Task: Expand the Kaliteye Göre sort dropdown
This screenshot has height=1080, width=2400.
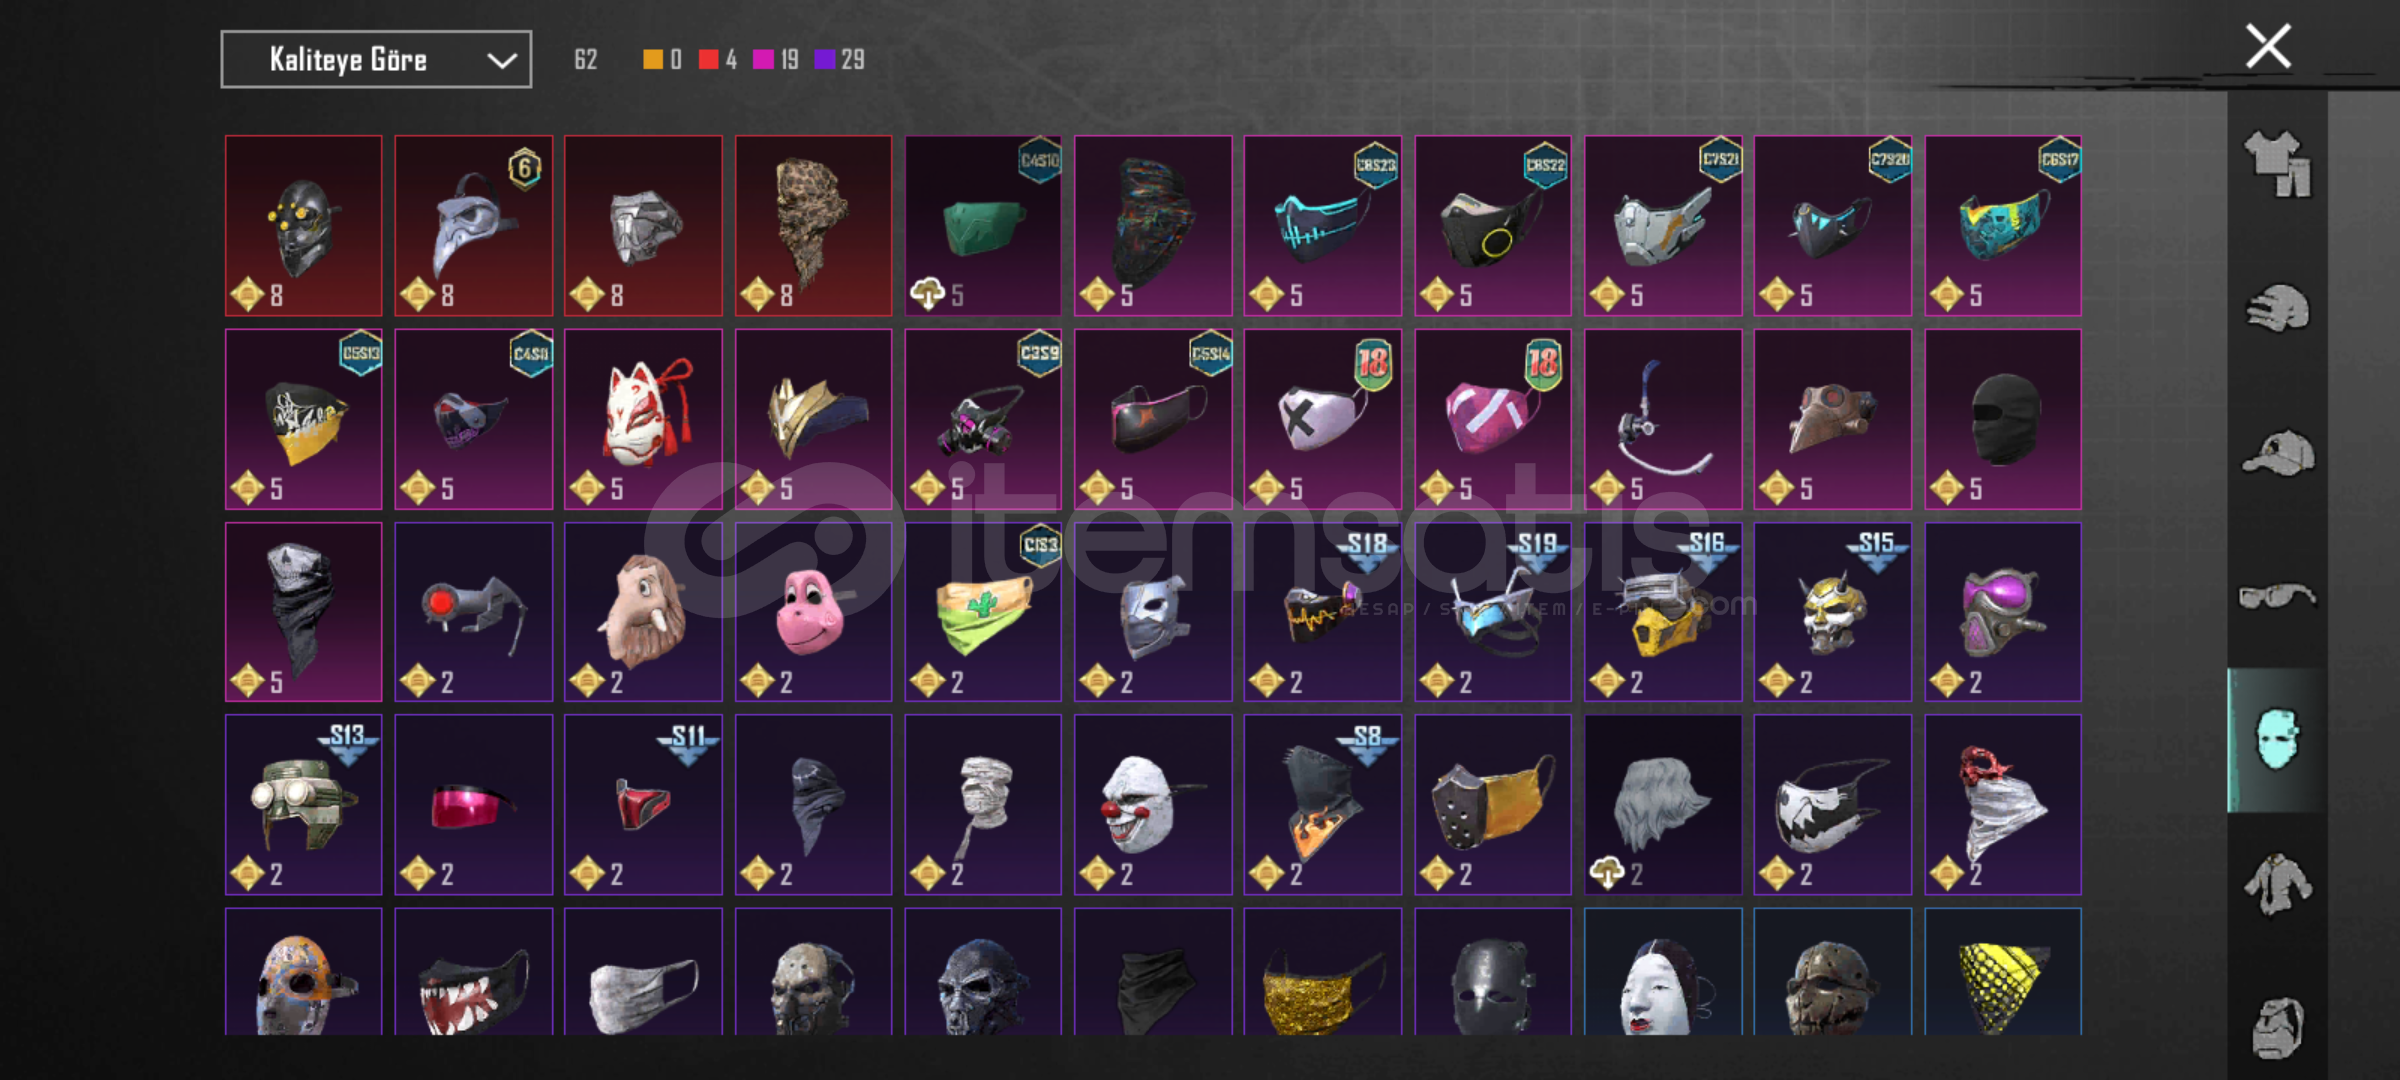Action: 376,60
